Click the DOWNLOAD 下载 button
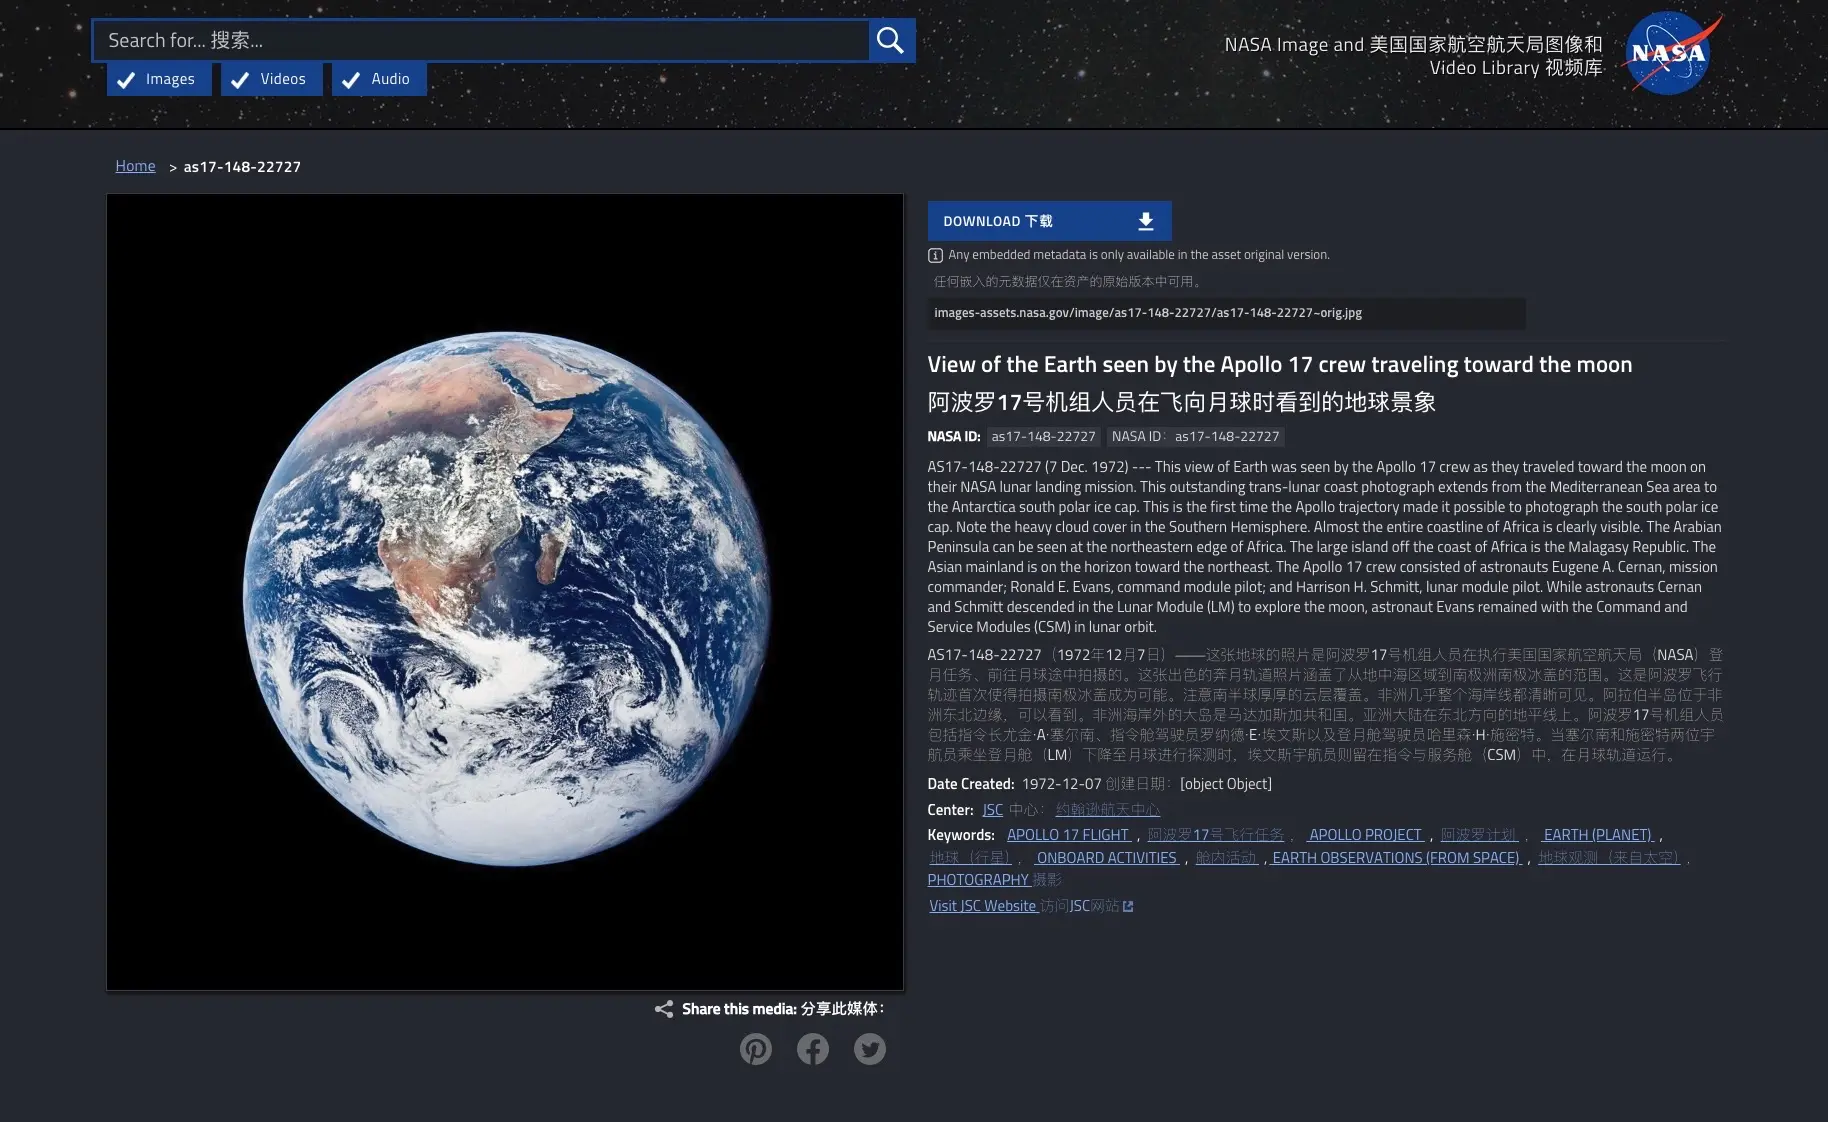Viewport: 1828px width, 1122px height. point(1049,221)
